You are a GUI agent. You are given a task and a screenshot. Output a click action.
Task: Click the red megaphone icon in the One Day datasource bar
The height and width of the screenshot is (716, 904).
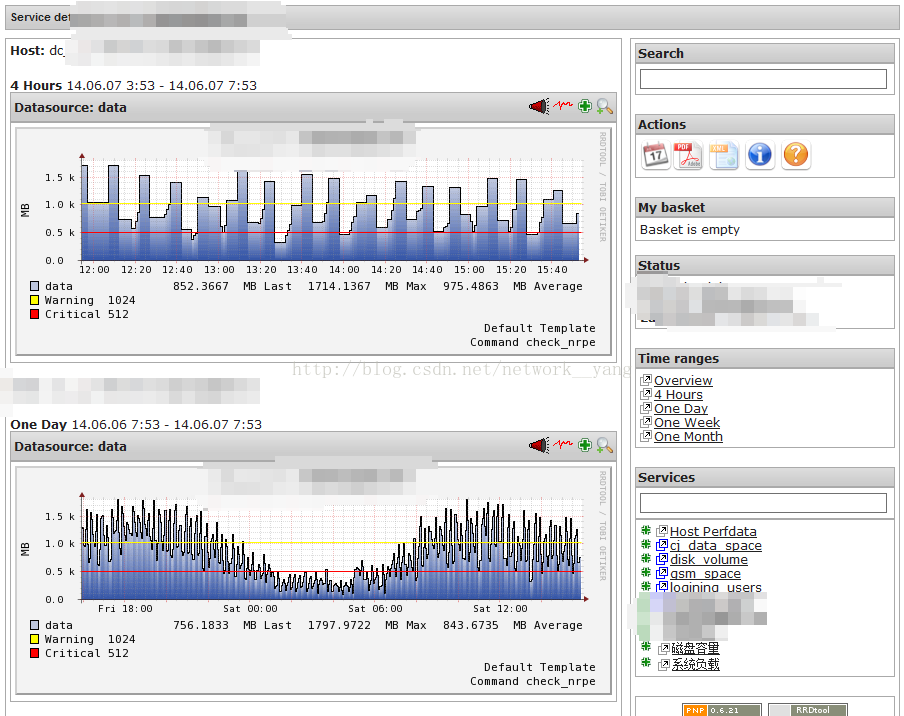[x=539, y=446]
